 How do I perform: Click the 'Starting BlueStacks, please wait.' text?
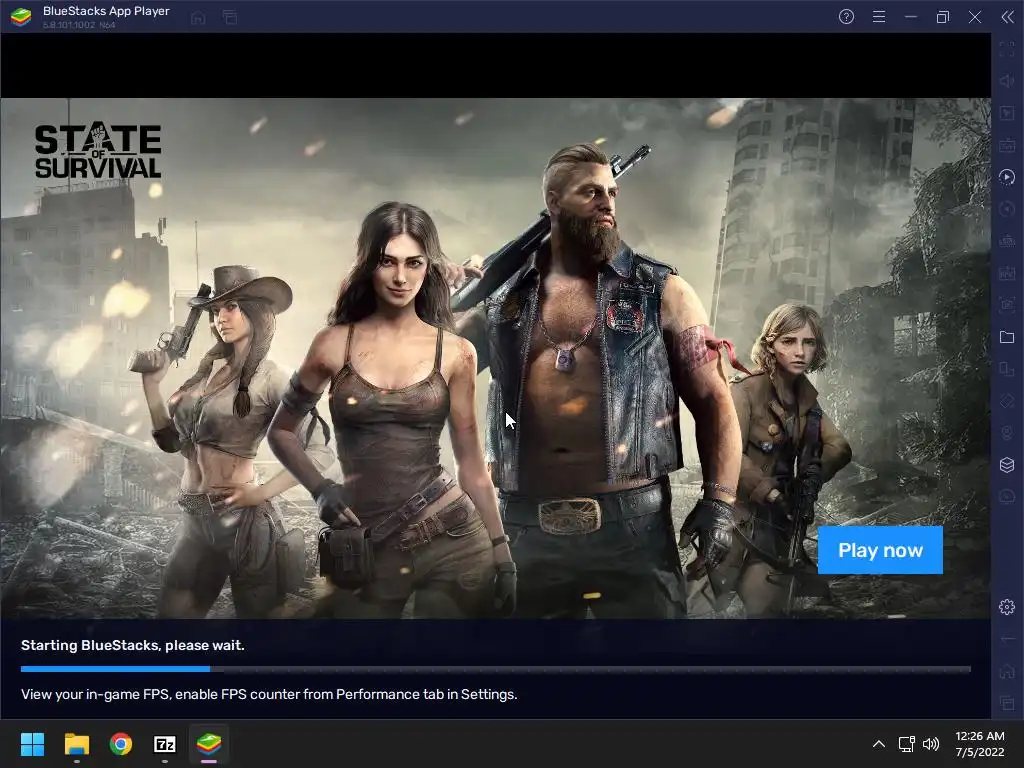pyautogui.click(x=133, y=645)
